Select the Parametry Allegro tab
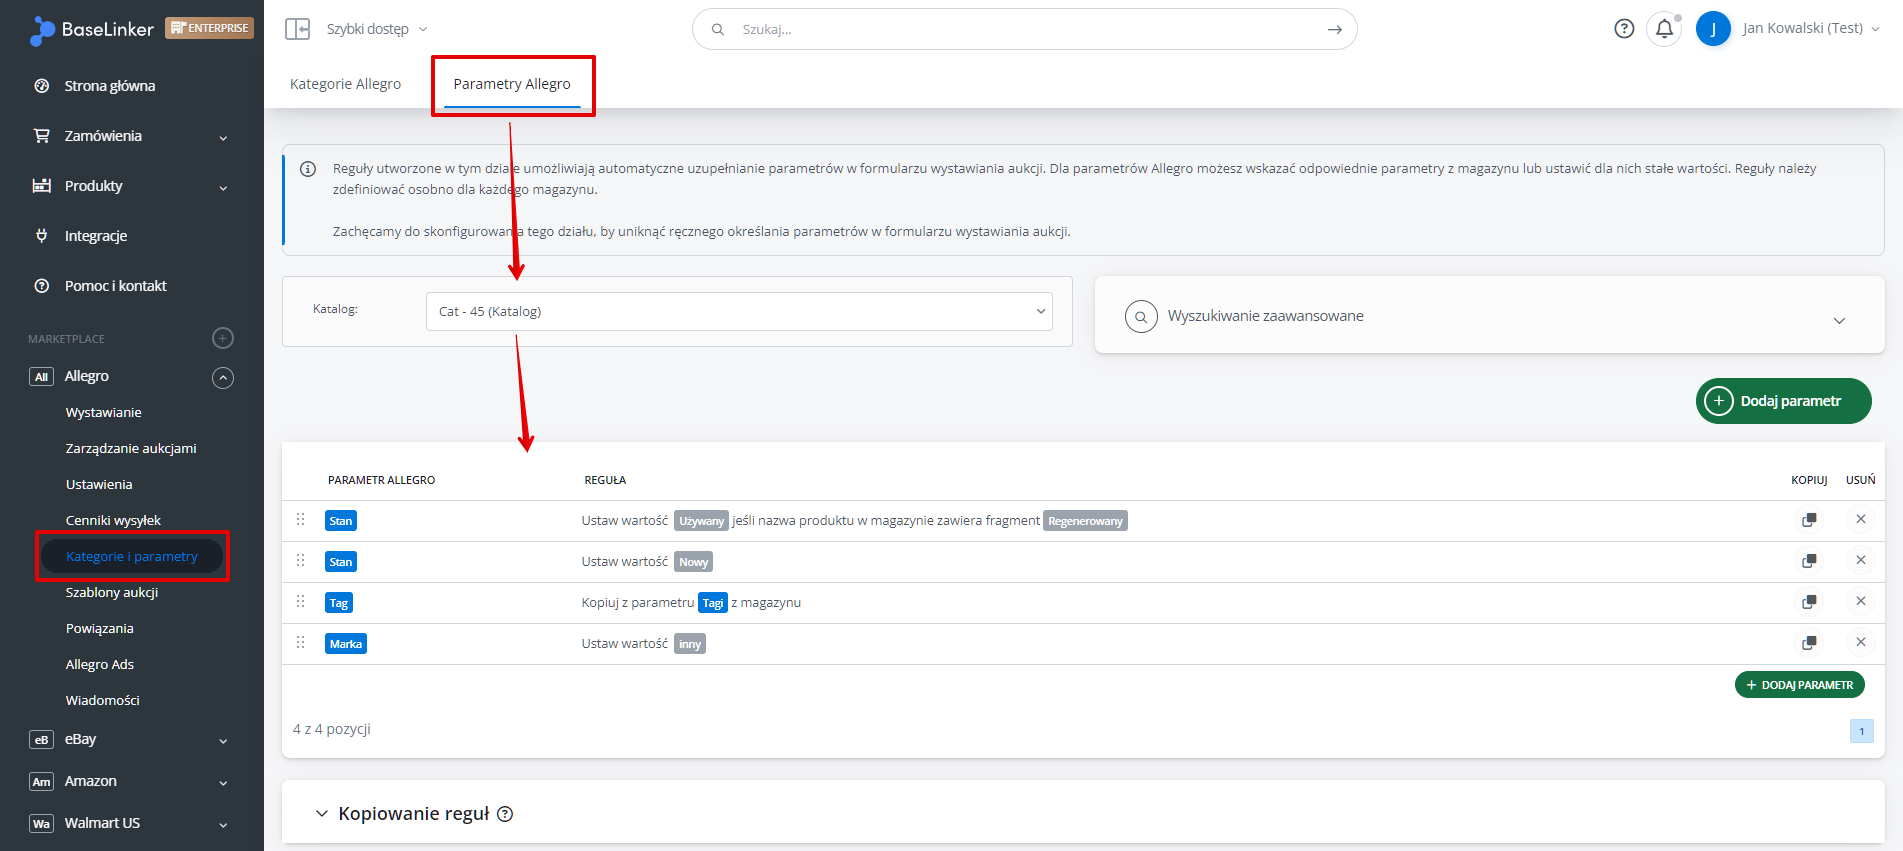The width and height of the screenshot is (1903, 851). pos(512,84)
